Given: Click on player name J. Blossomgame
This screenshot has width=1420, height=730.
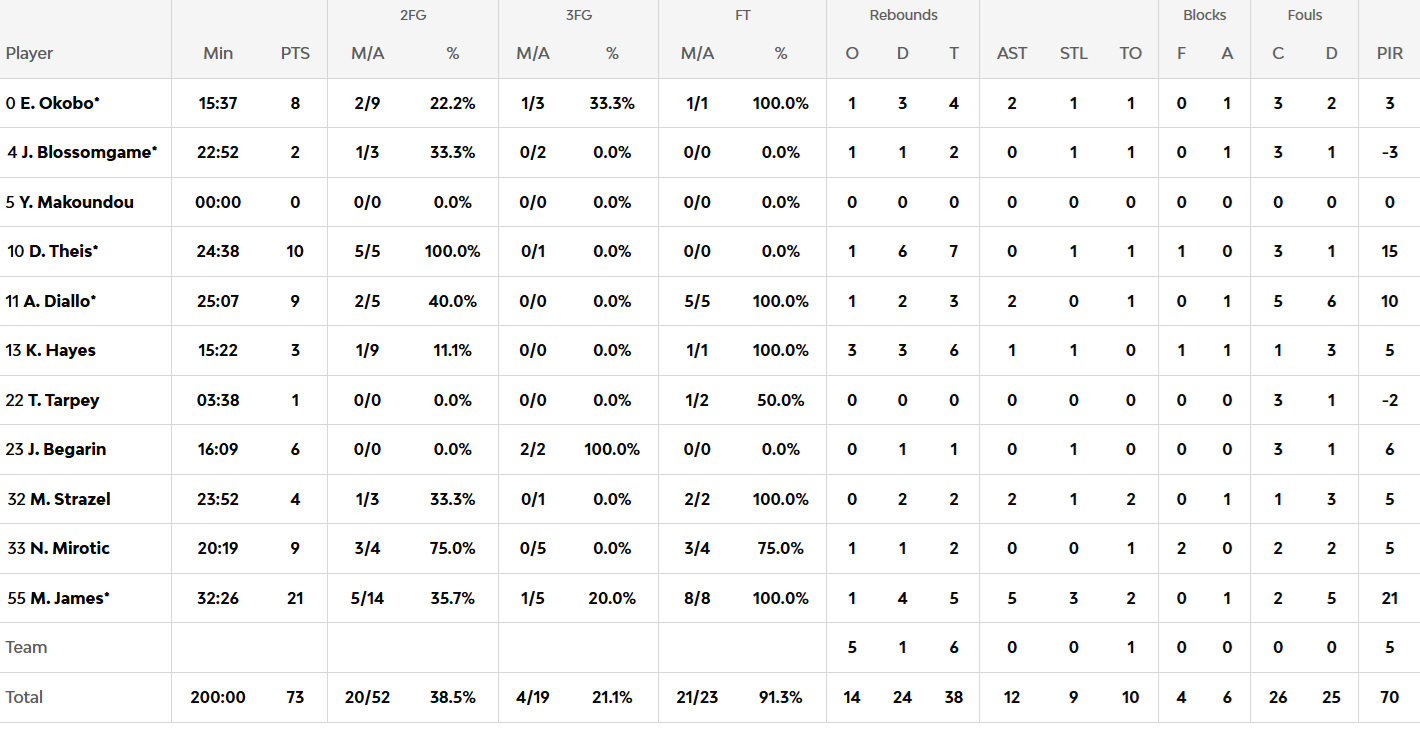Looking at the screenshot, I should (x=89, y=152).
